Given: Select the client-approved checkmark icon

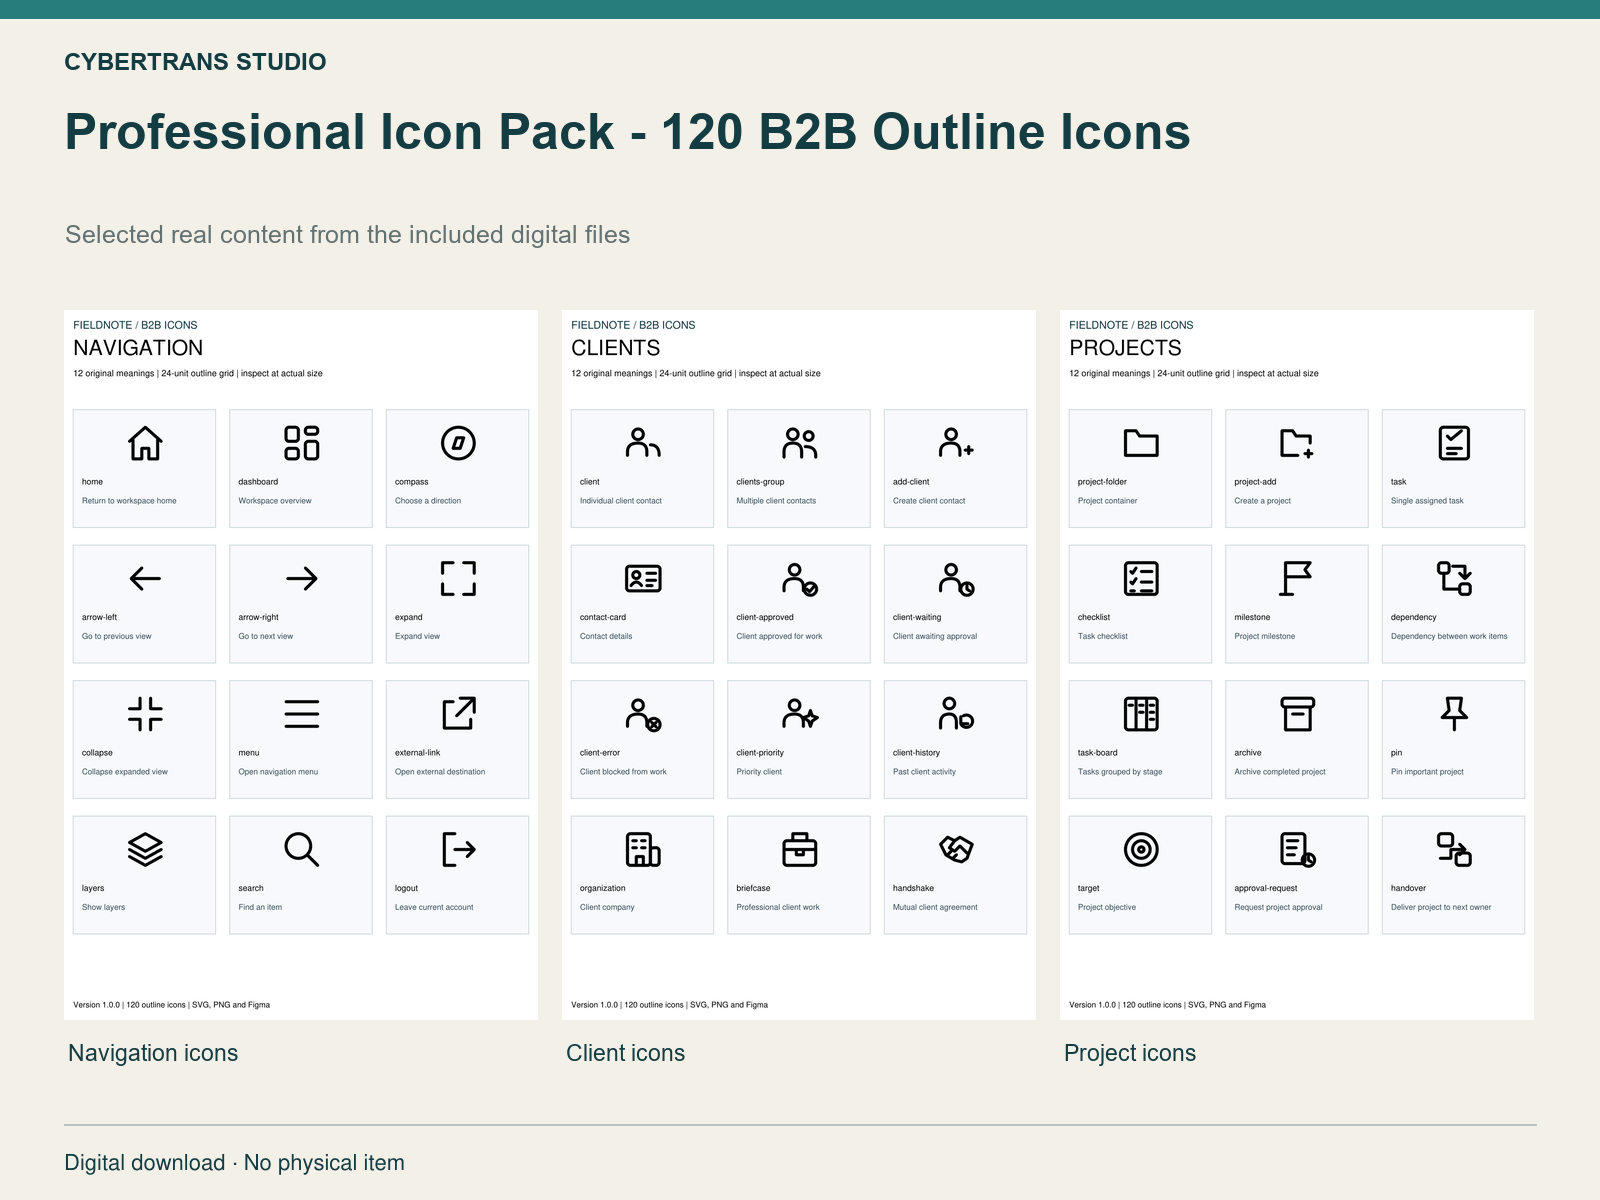Looking at the screenshot, I should coord(799,578).
